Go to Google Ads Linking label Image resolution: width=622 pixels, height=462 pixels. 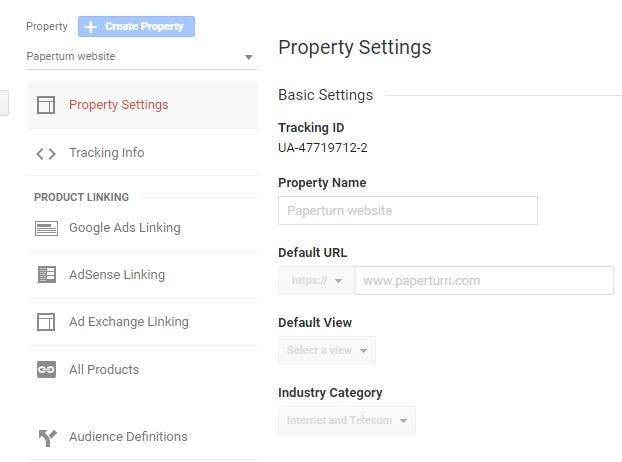pyautogui.click(x=124, y=228)
